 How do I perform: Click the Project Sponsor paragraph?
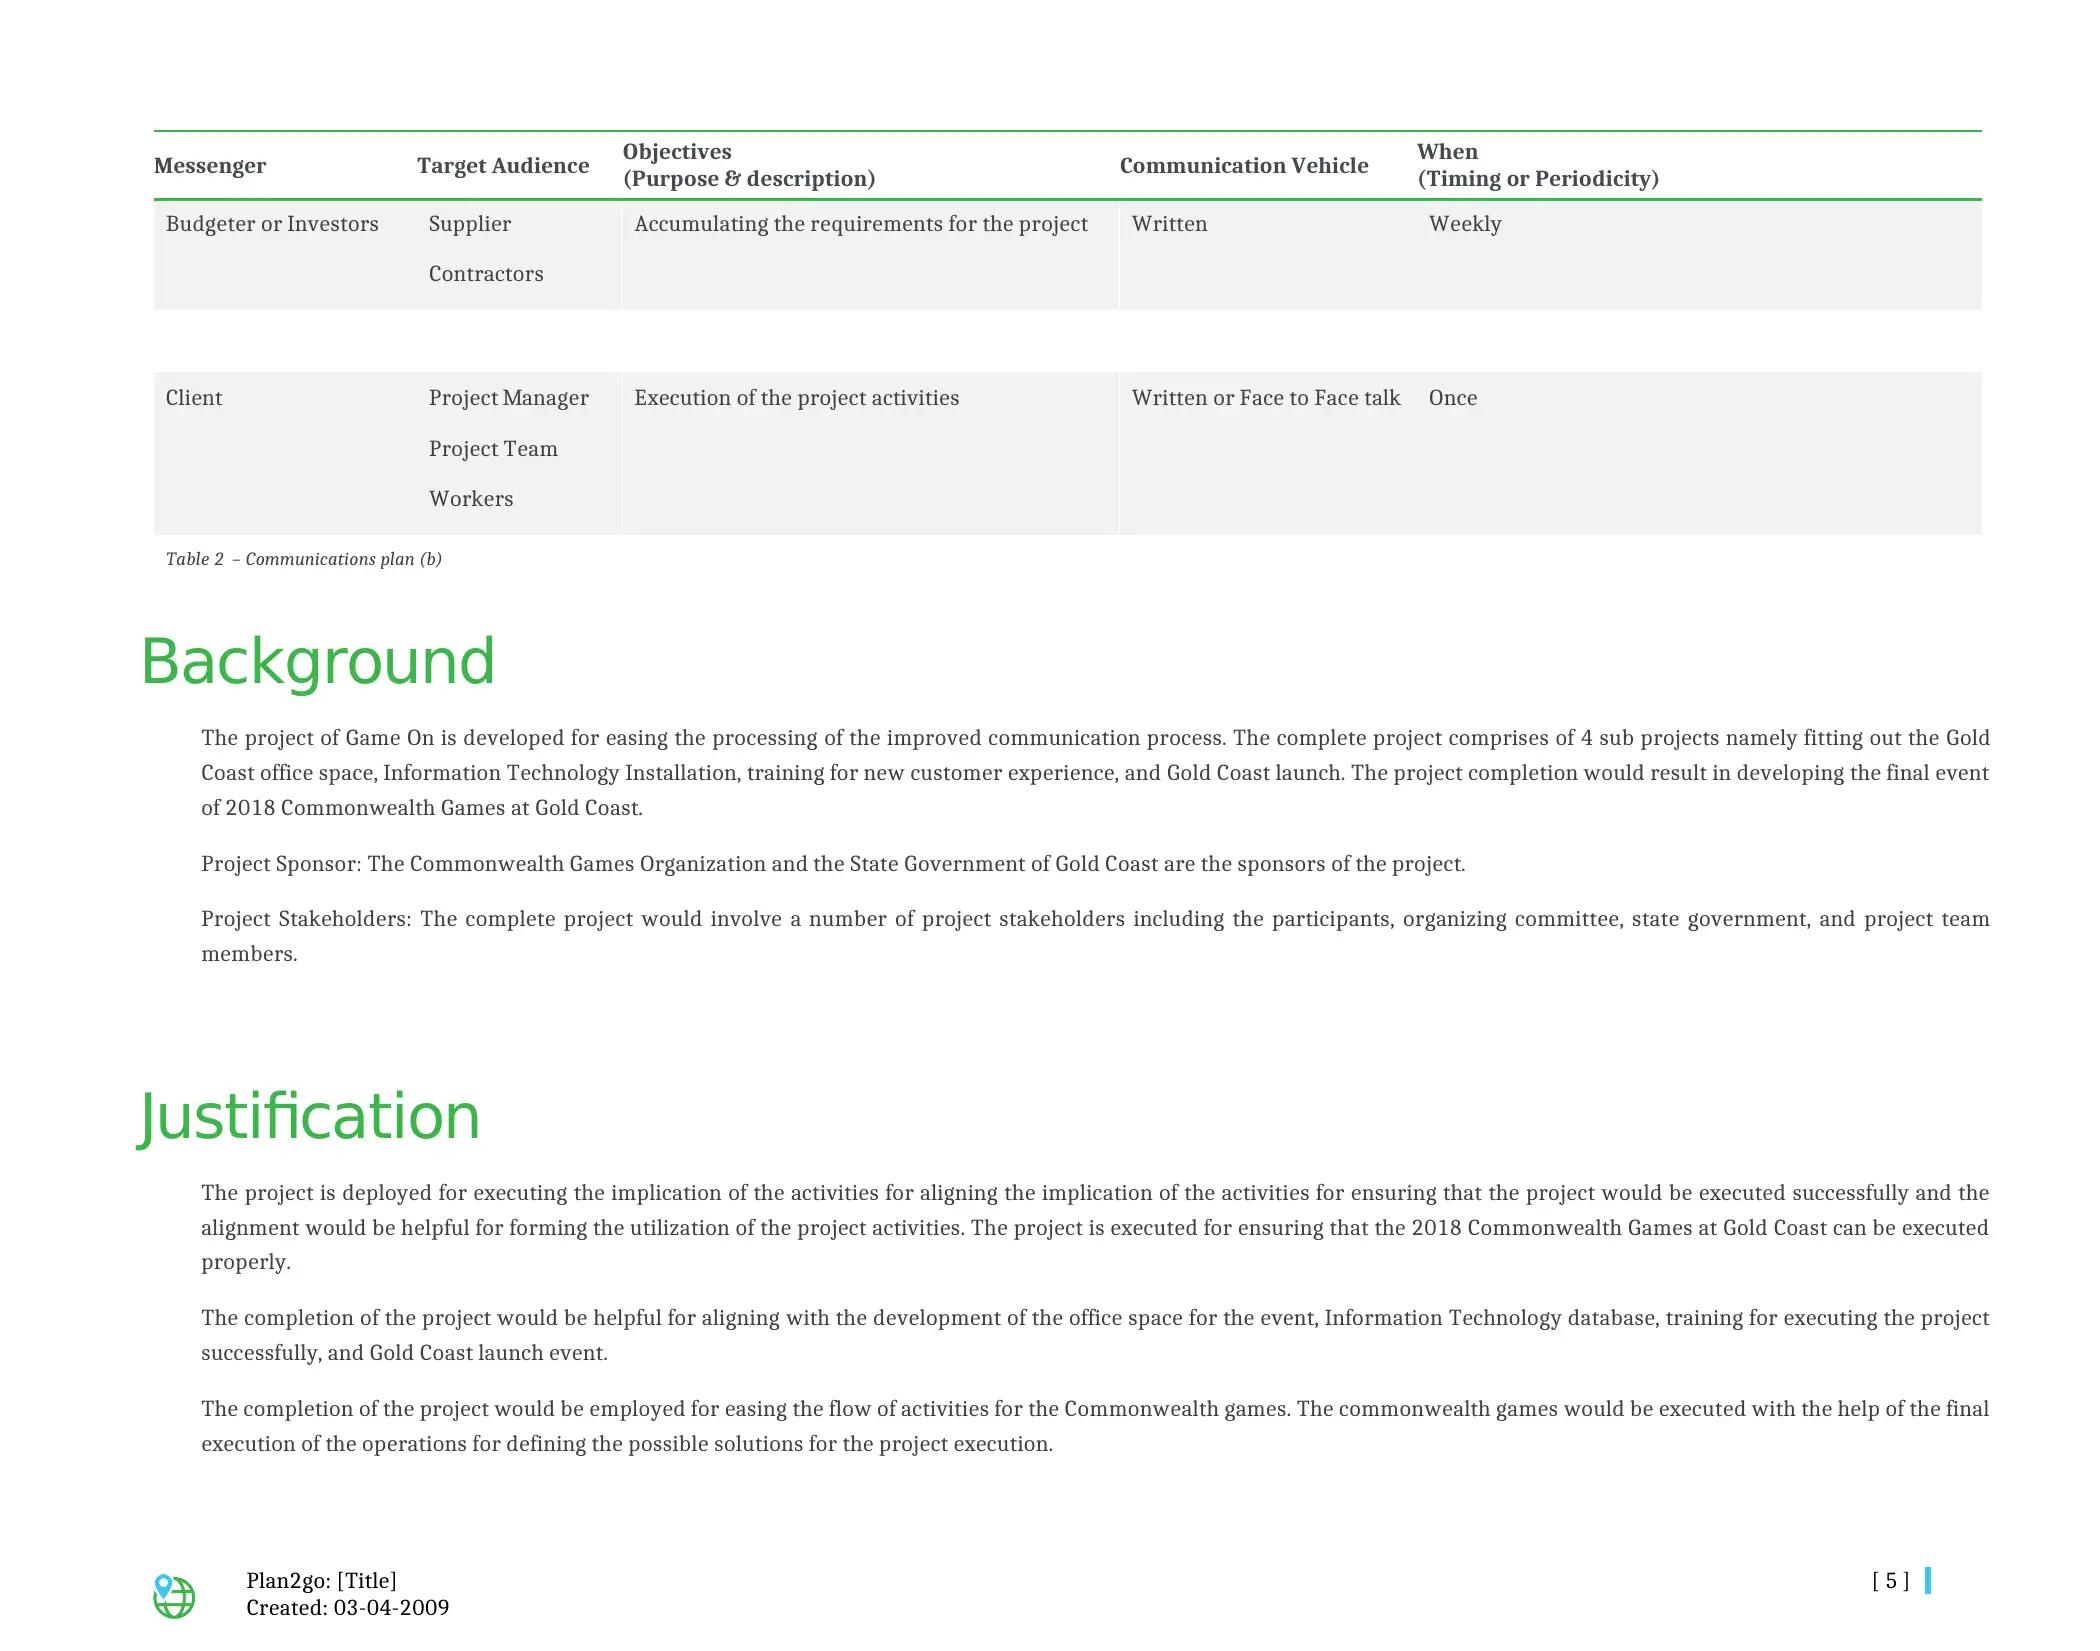click(x=833, y=864)
